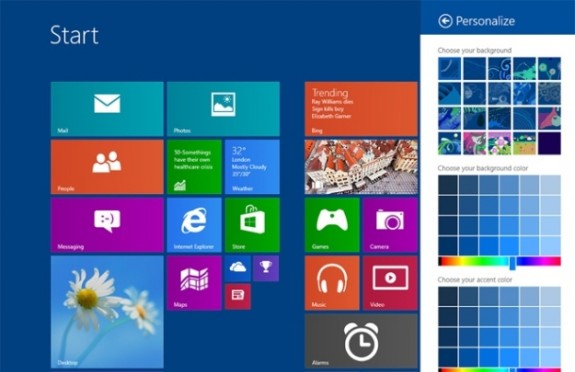Pick the green splash on blue background

click(524, 69)
